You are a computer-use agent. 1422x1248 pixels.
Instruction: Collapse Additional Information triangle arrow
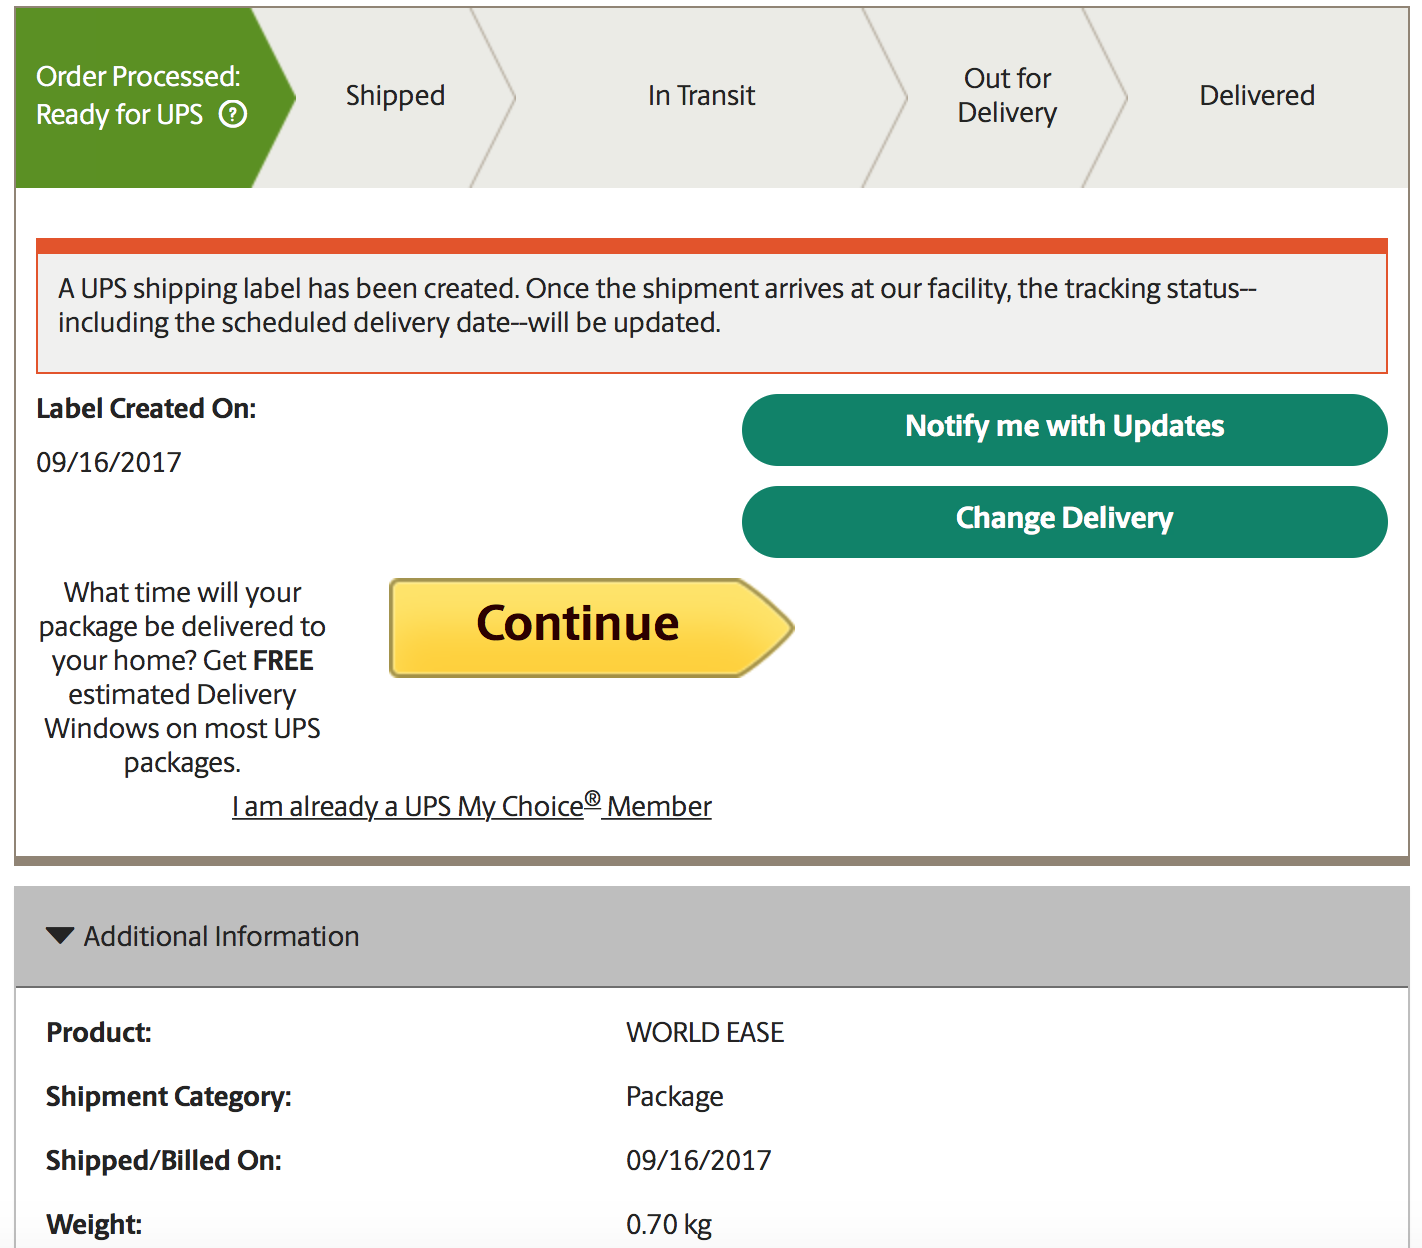pyautogui.click(x=60, y=936)
